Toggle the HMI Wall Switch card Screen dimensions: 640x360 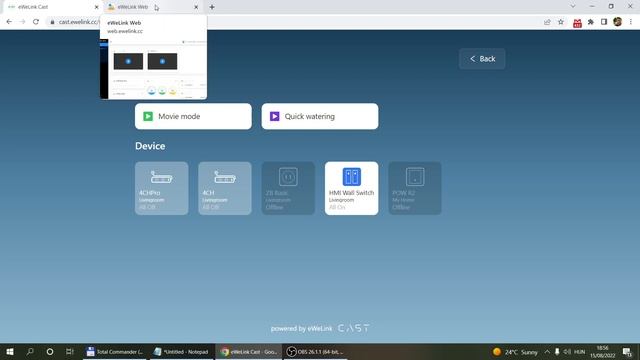point(351,188)
